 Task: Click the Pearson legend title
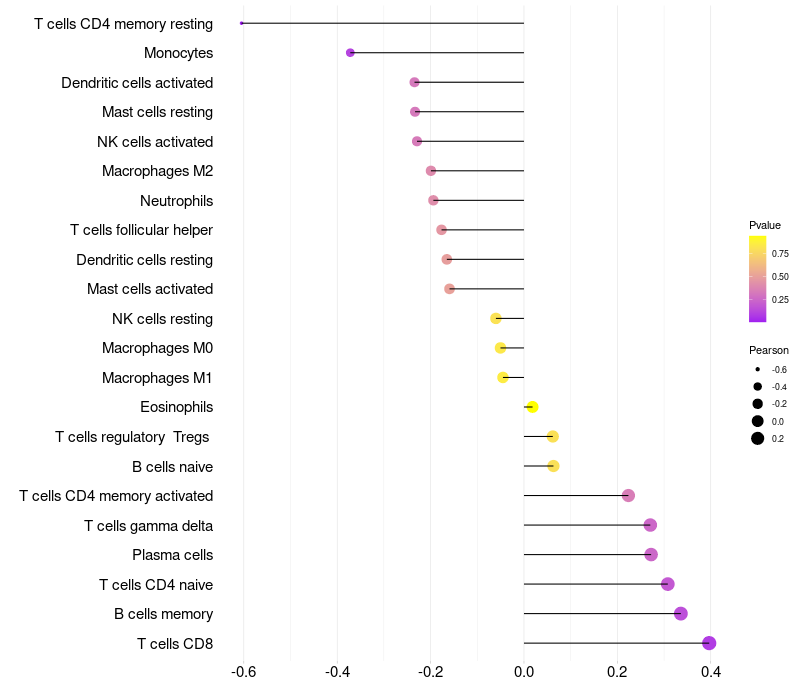pyautogui.click(x=768, y=350)
